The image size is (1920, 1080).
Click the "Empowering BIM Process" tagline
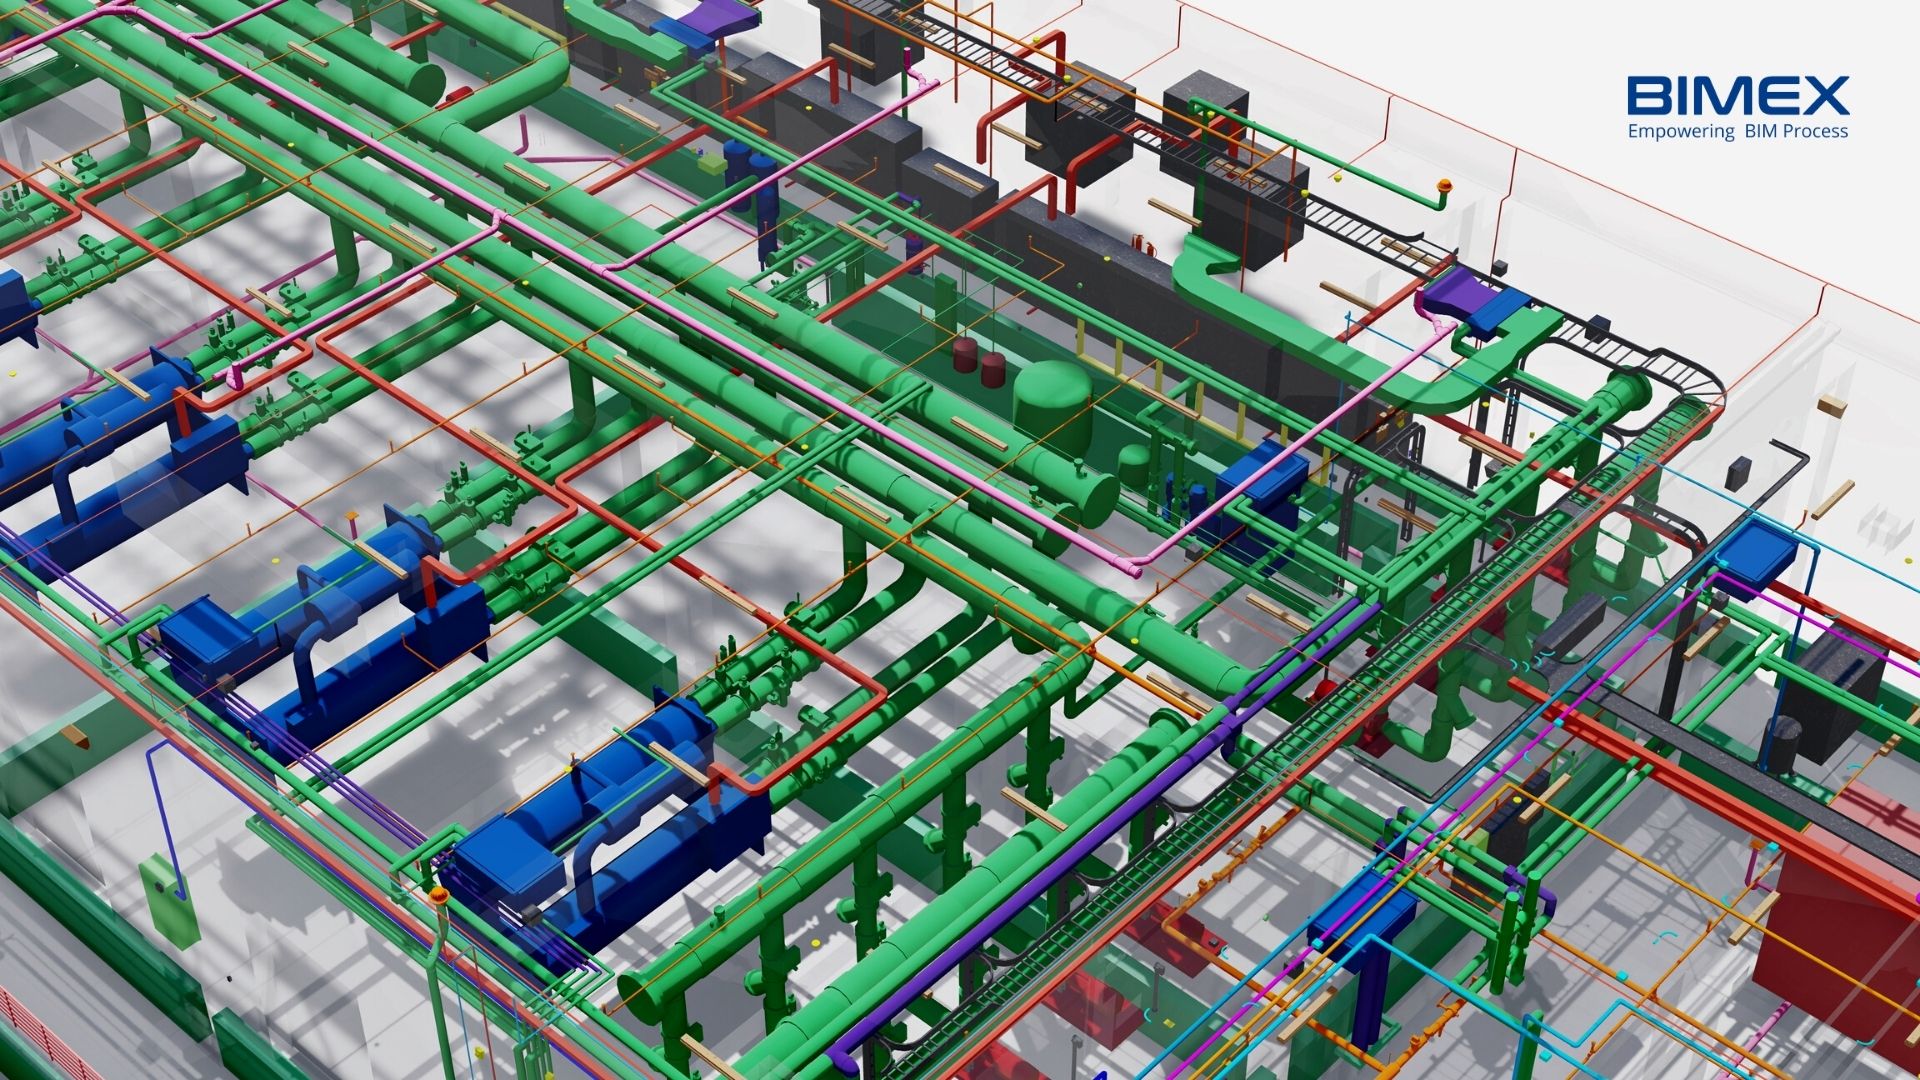[1738, 131]
